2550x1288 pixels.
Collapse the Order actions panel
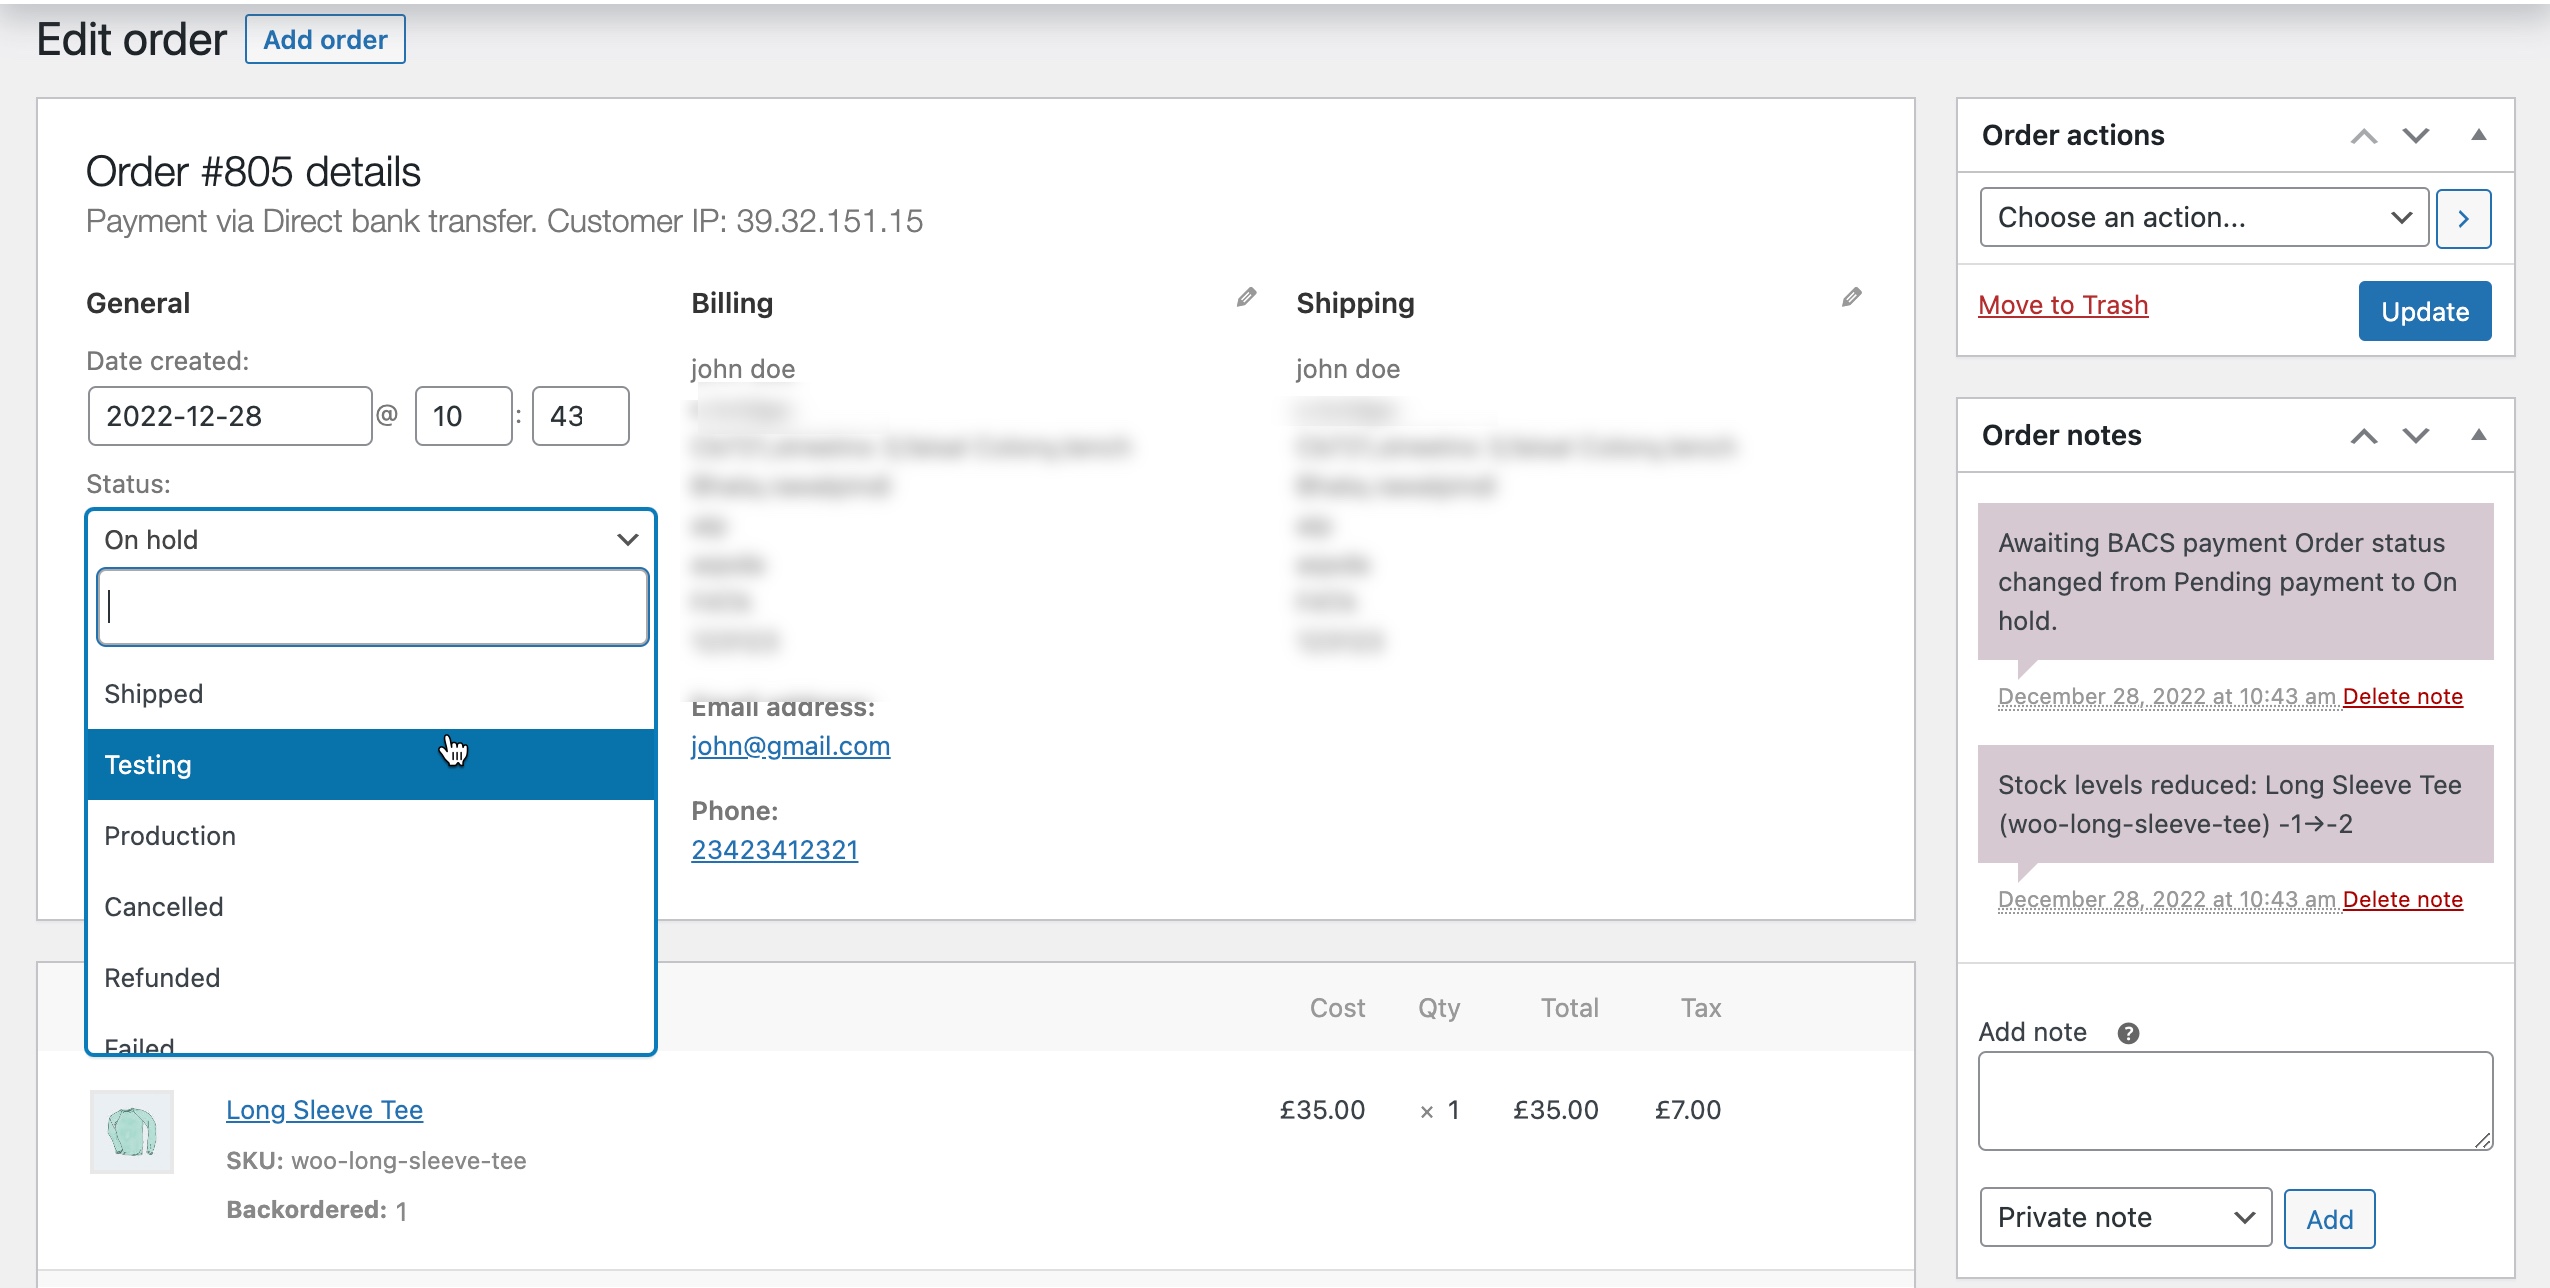2480,135
